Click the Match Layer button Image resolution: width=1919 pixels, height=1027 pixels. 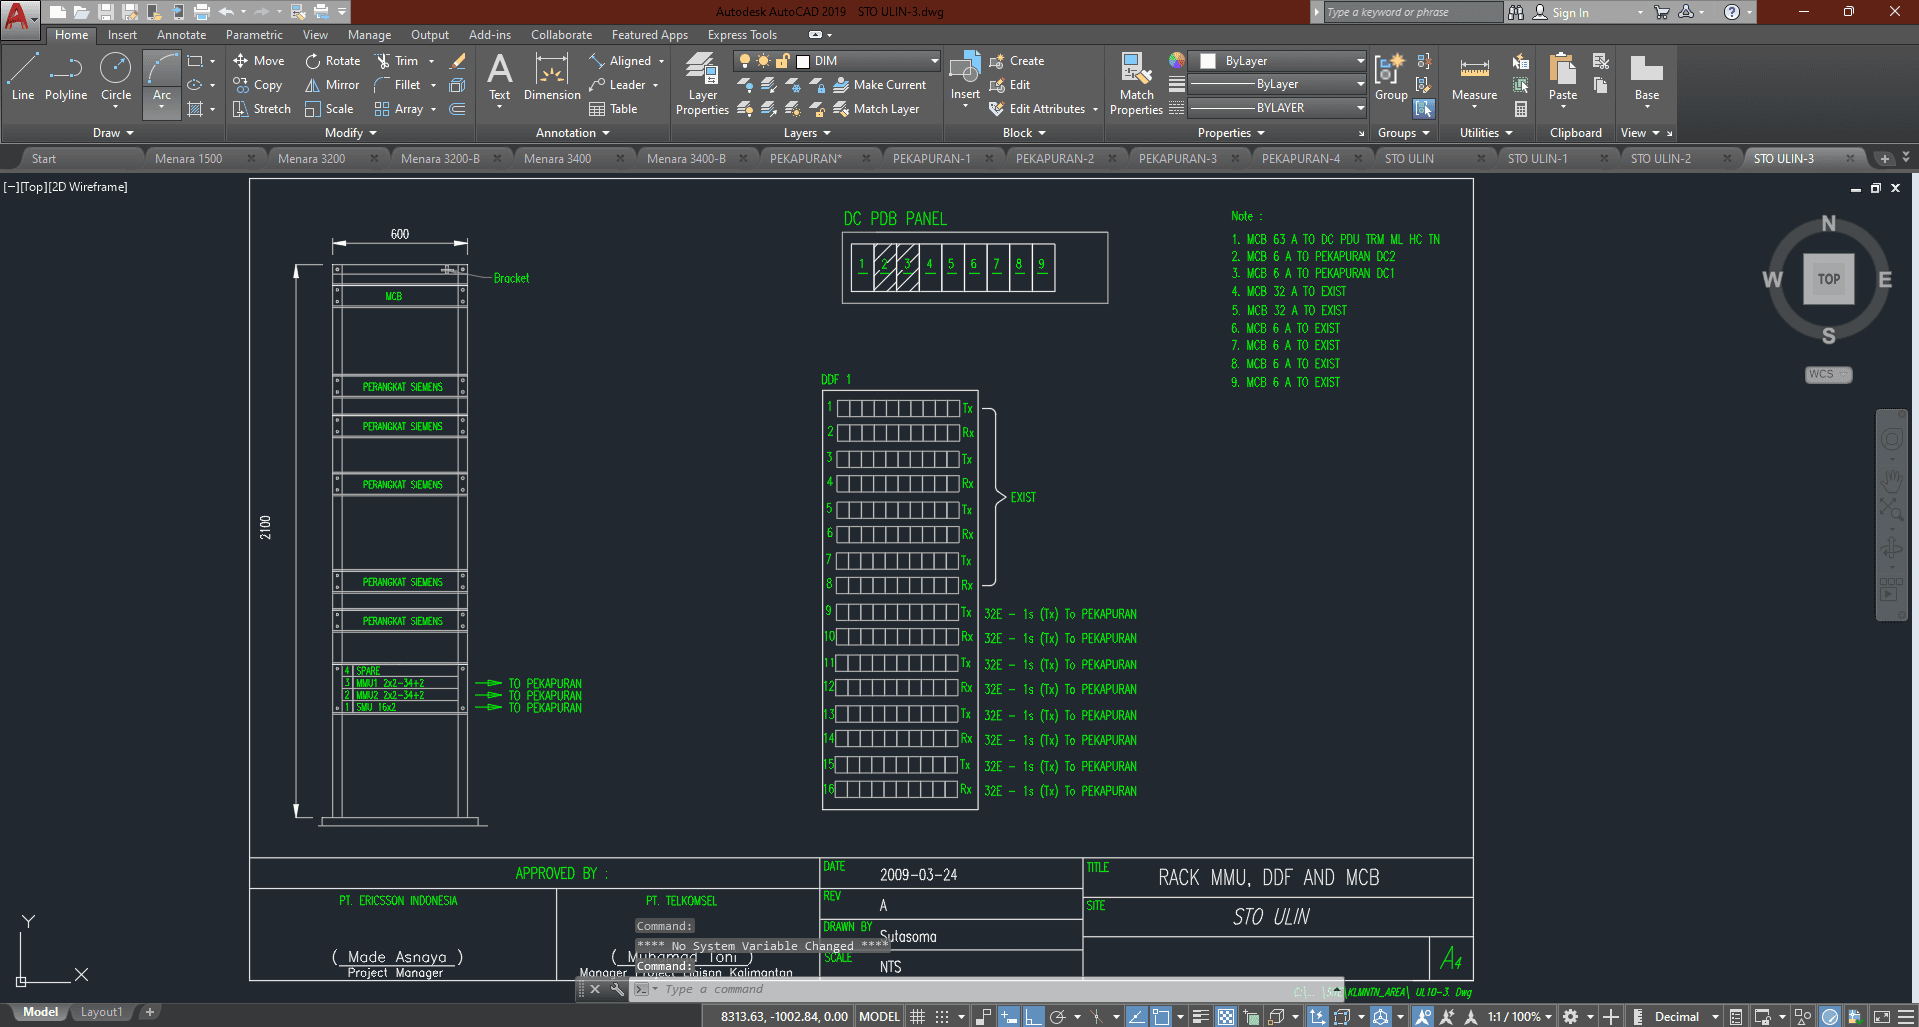point(885,109)
